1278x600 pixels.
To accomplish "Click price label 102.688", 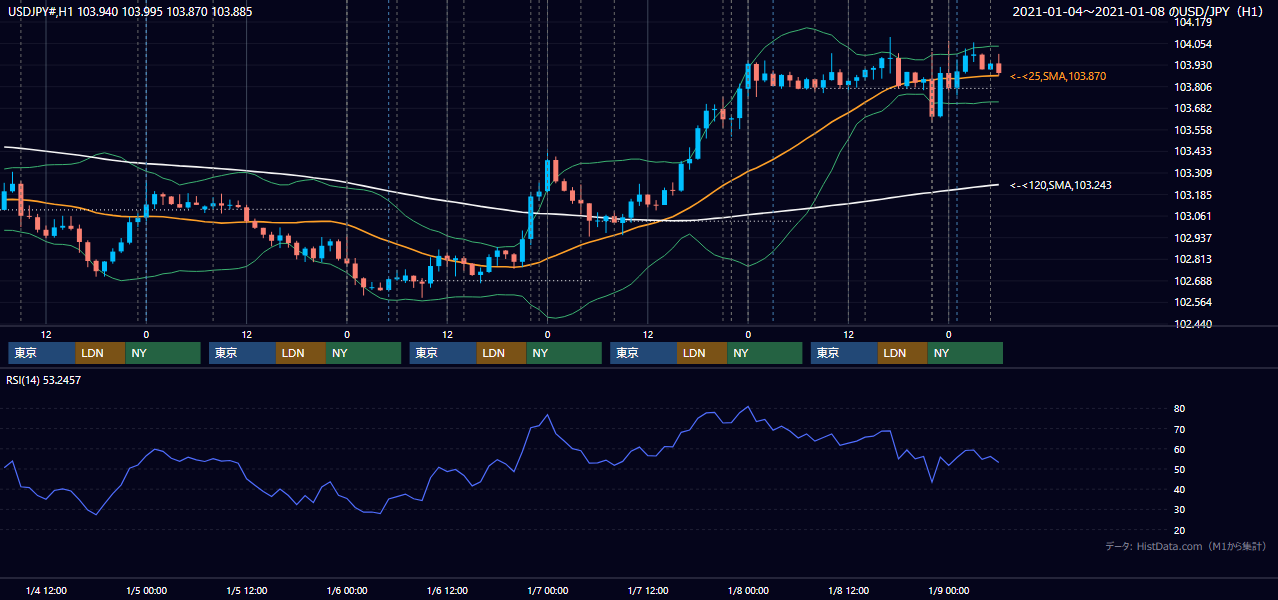I will tap(1193, 281).
